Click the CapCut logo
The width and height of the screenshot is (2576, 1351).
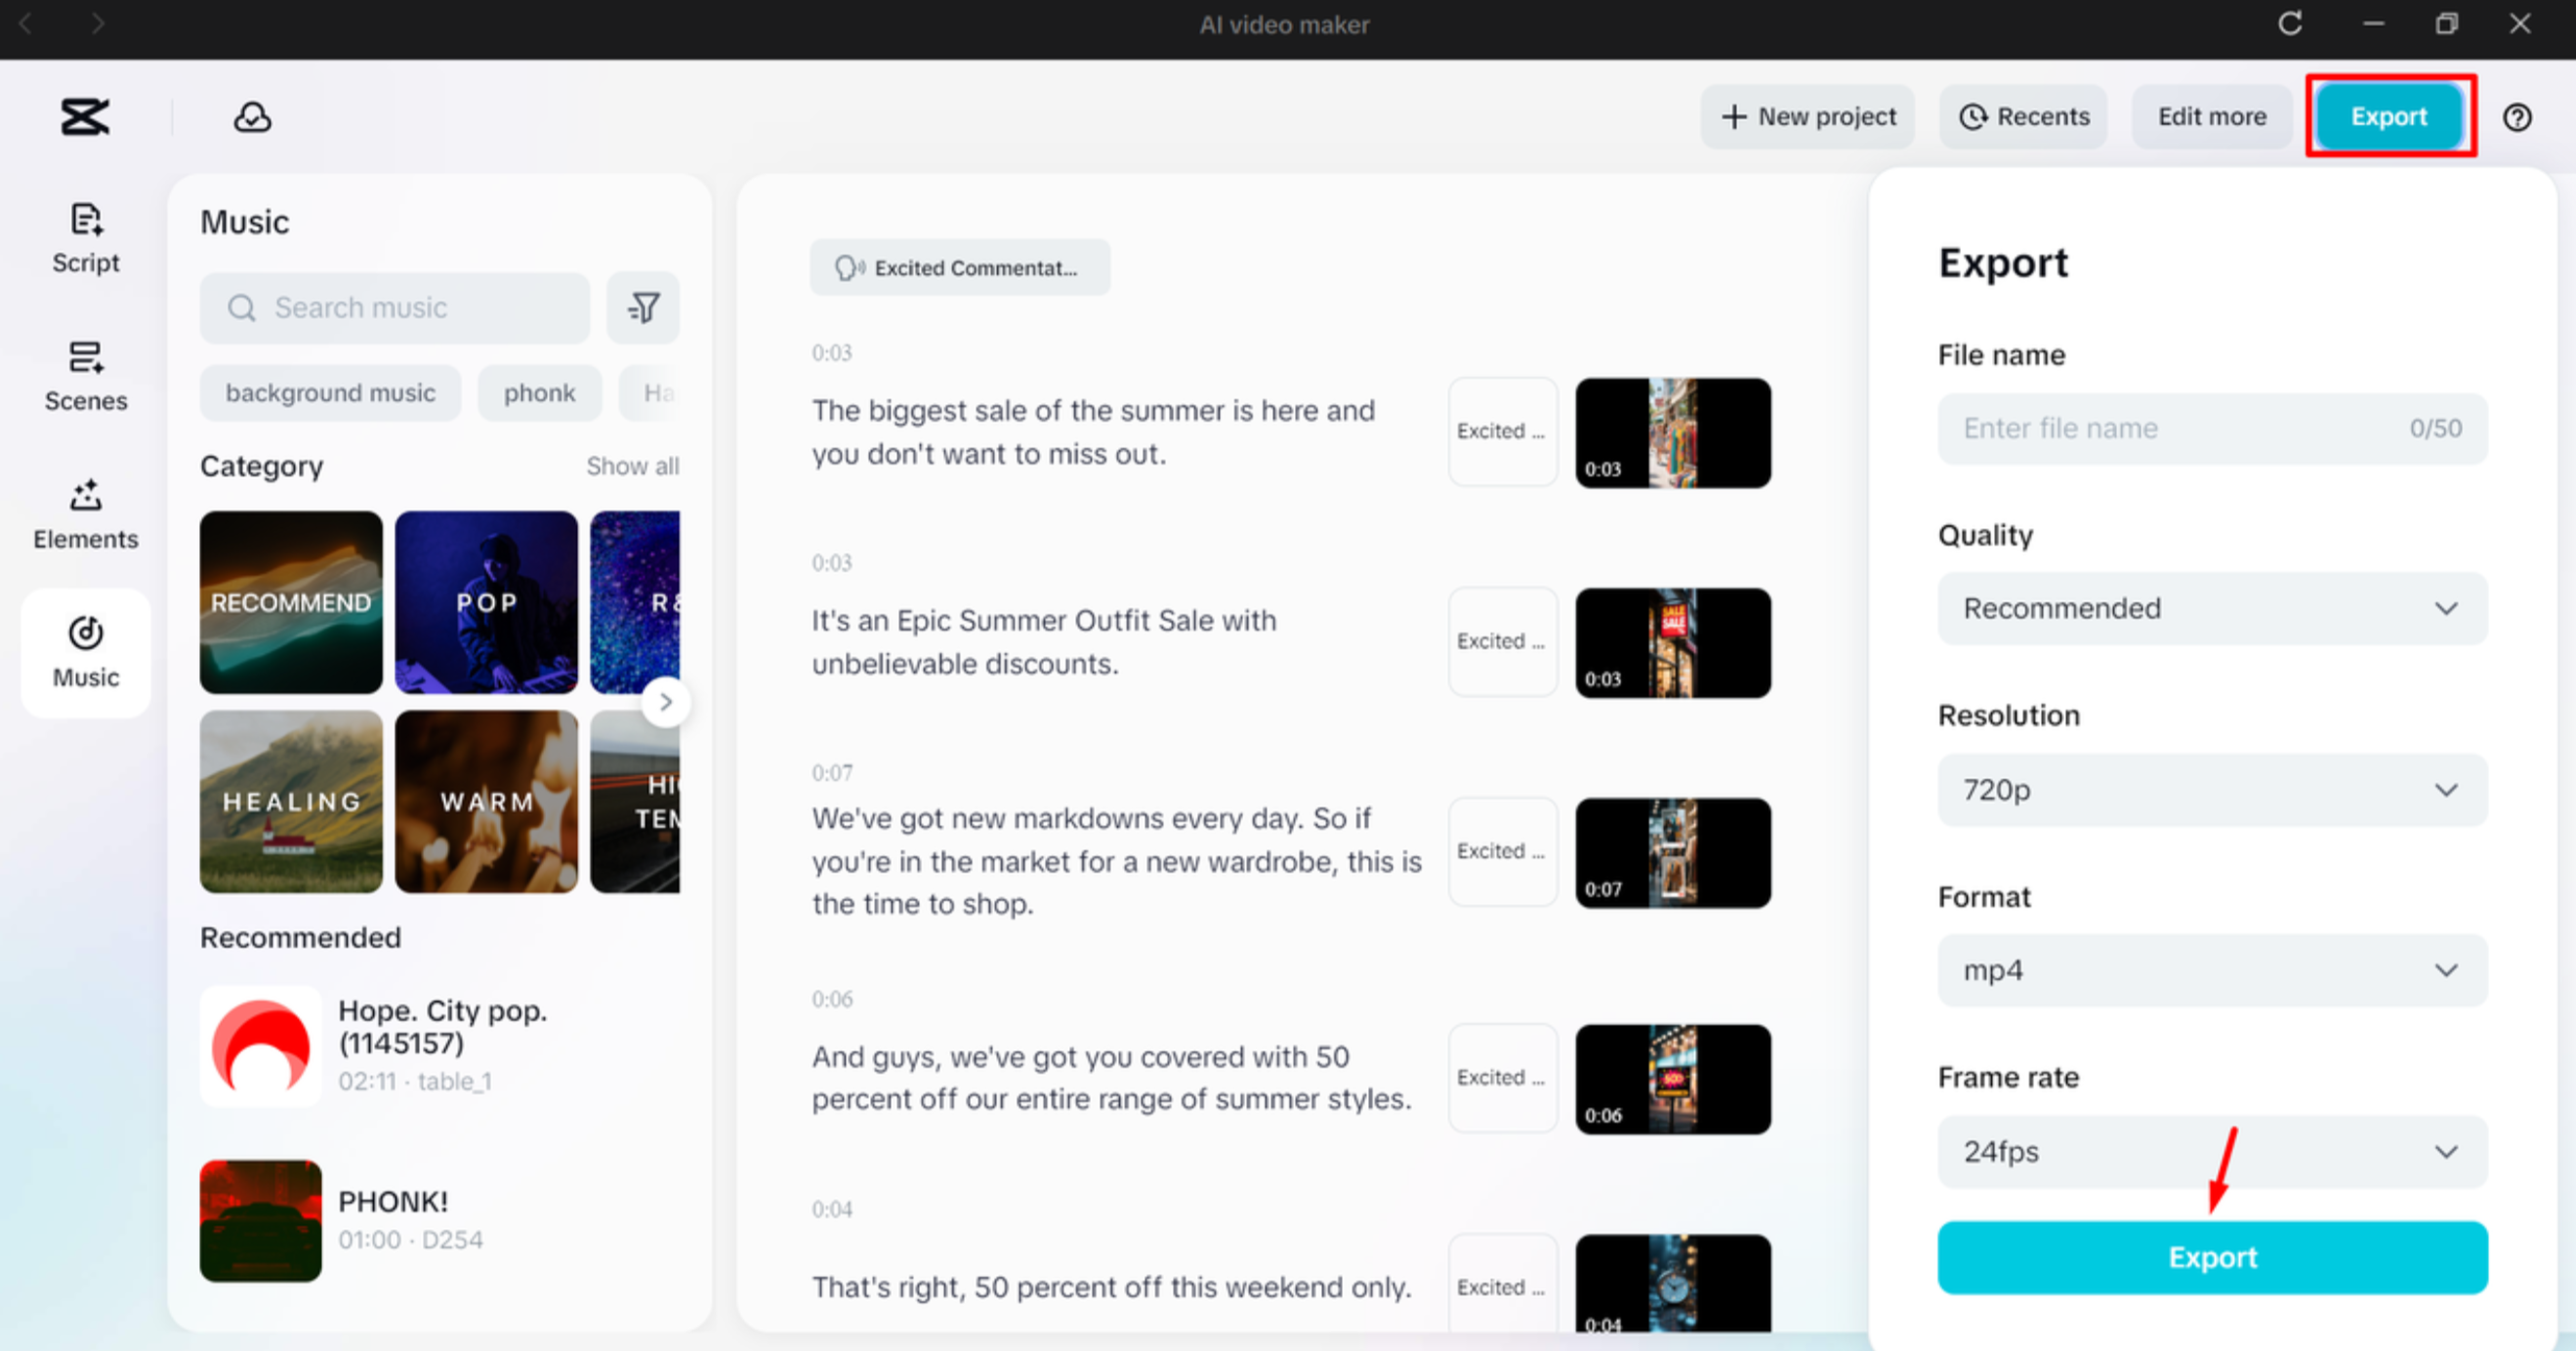click(x=84, y=117)
